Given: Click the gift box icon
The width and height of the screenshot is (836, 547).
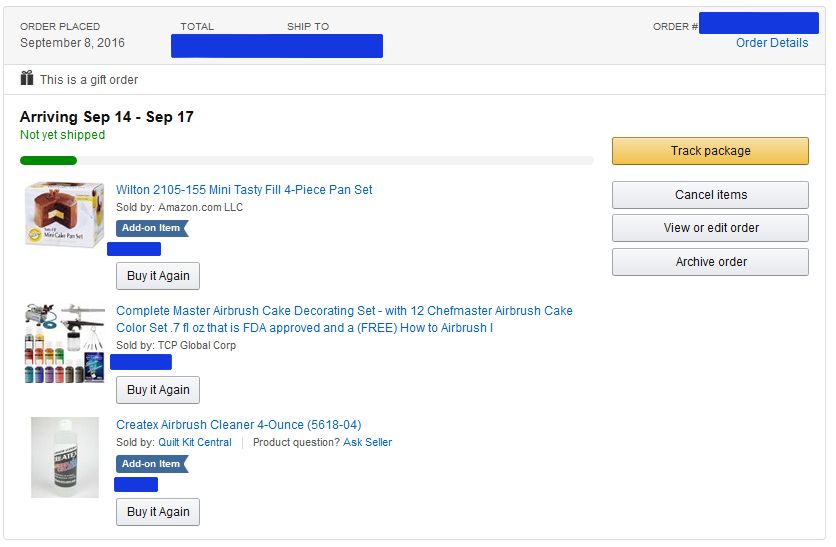Looking at the screenshot, I should click(27, 78).
